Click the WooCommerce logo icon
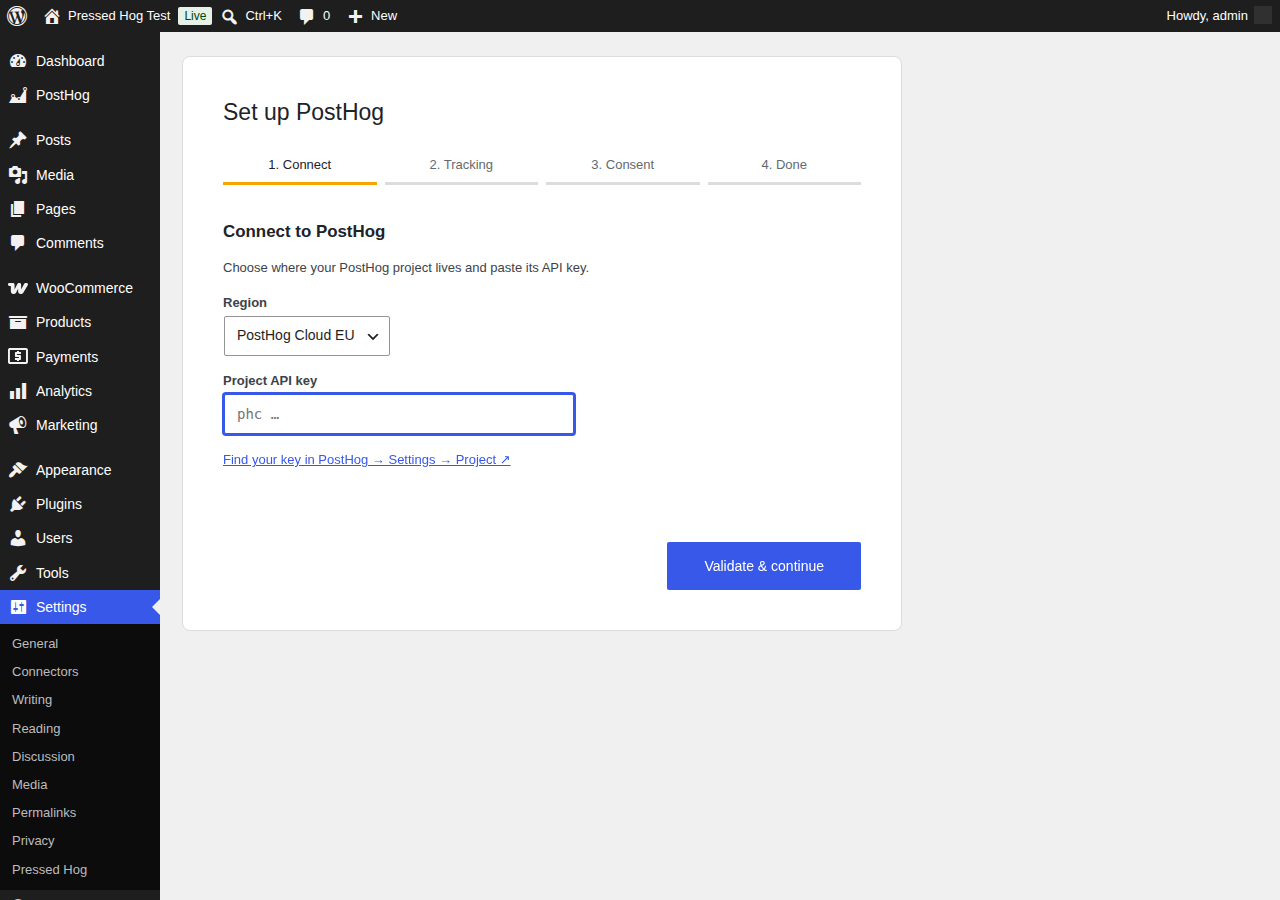This screenshot has width=1280, height=900. click(18, 288)
